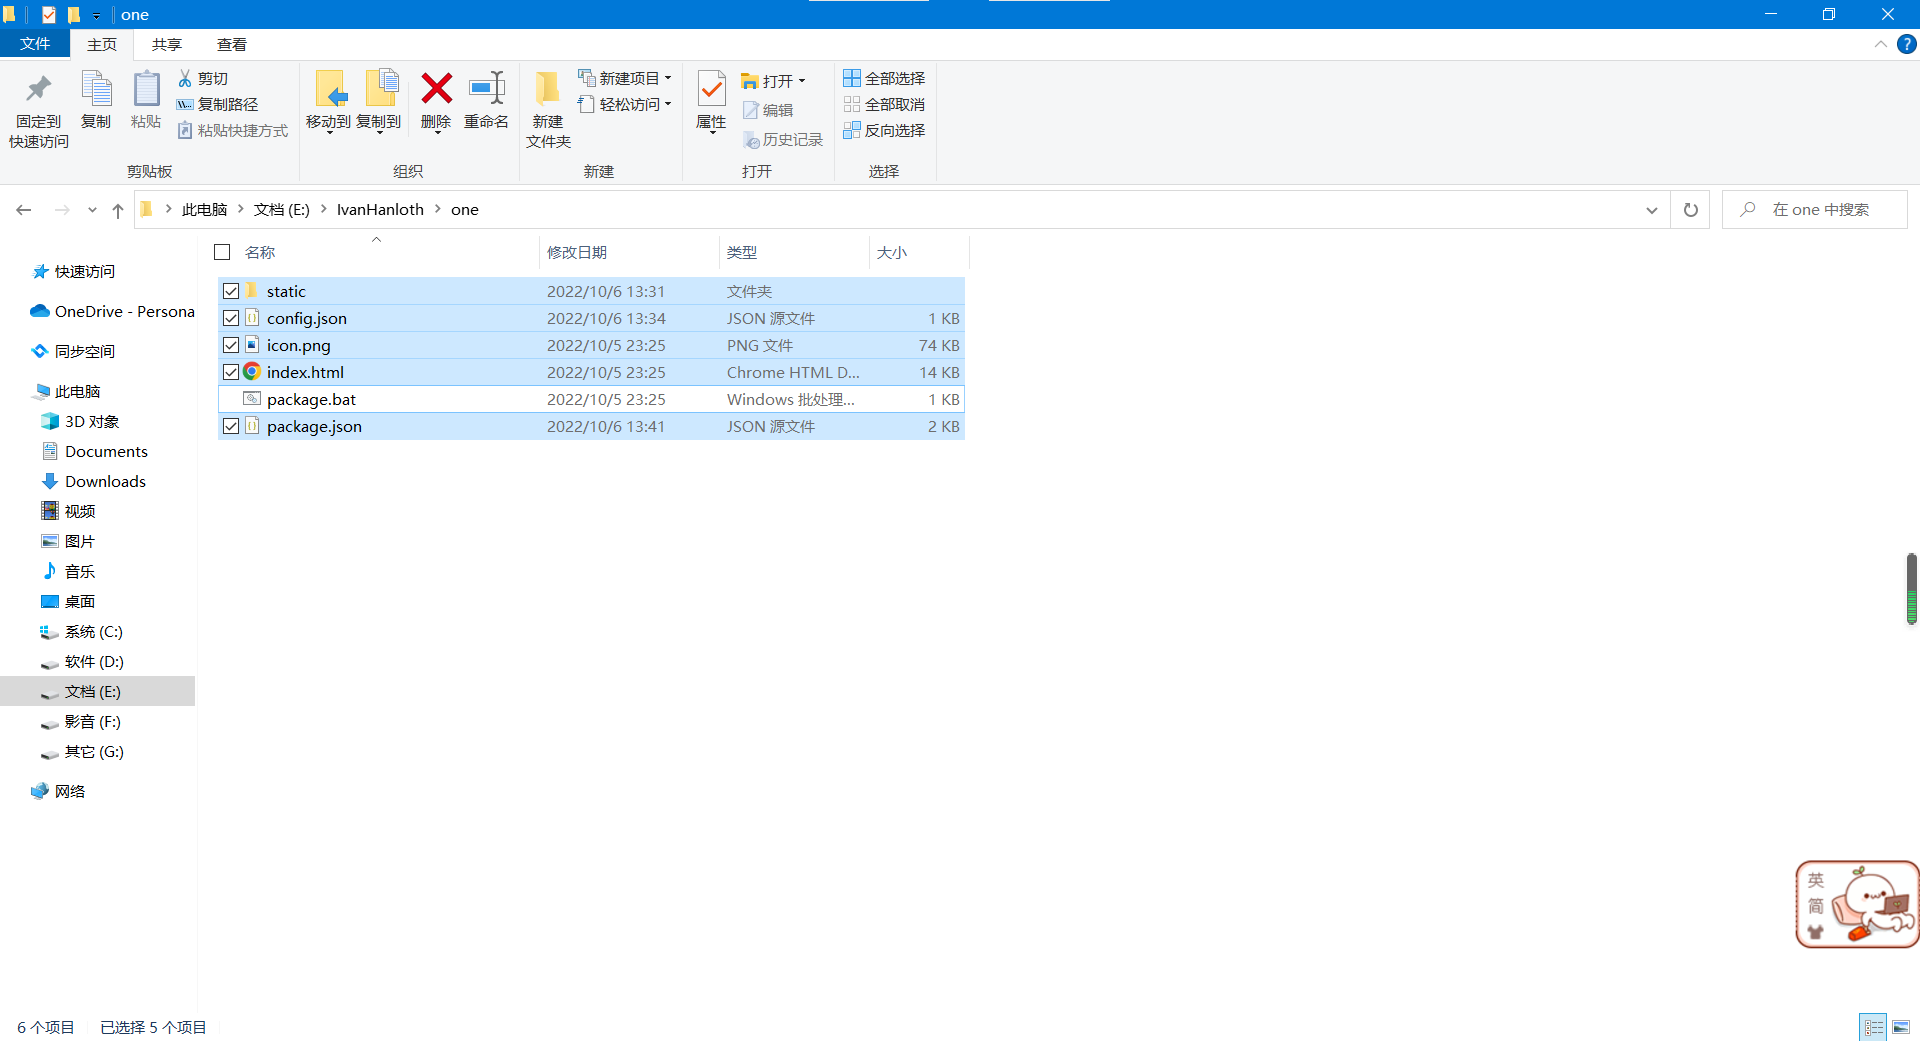Click the New Folder icon

[548, 90]
